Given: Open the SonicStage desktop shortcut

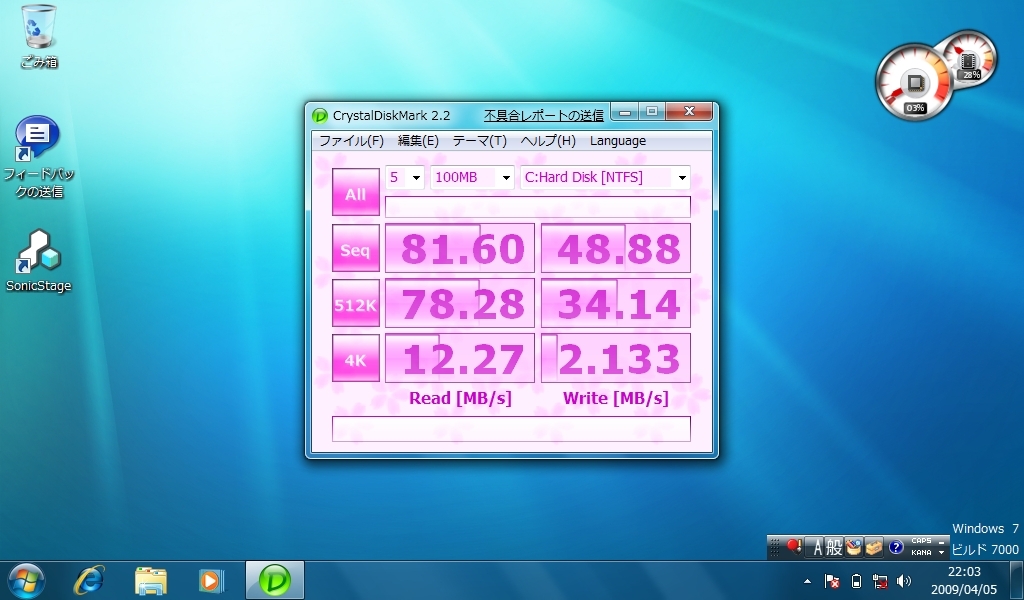Looking at the screenshot, I should (x=38, y=260).
